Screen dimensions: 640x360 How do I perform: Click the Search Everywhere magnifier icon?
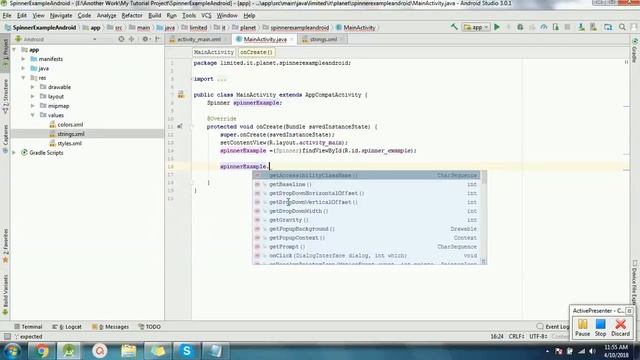point(622,27)
